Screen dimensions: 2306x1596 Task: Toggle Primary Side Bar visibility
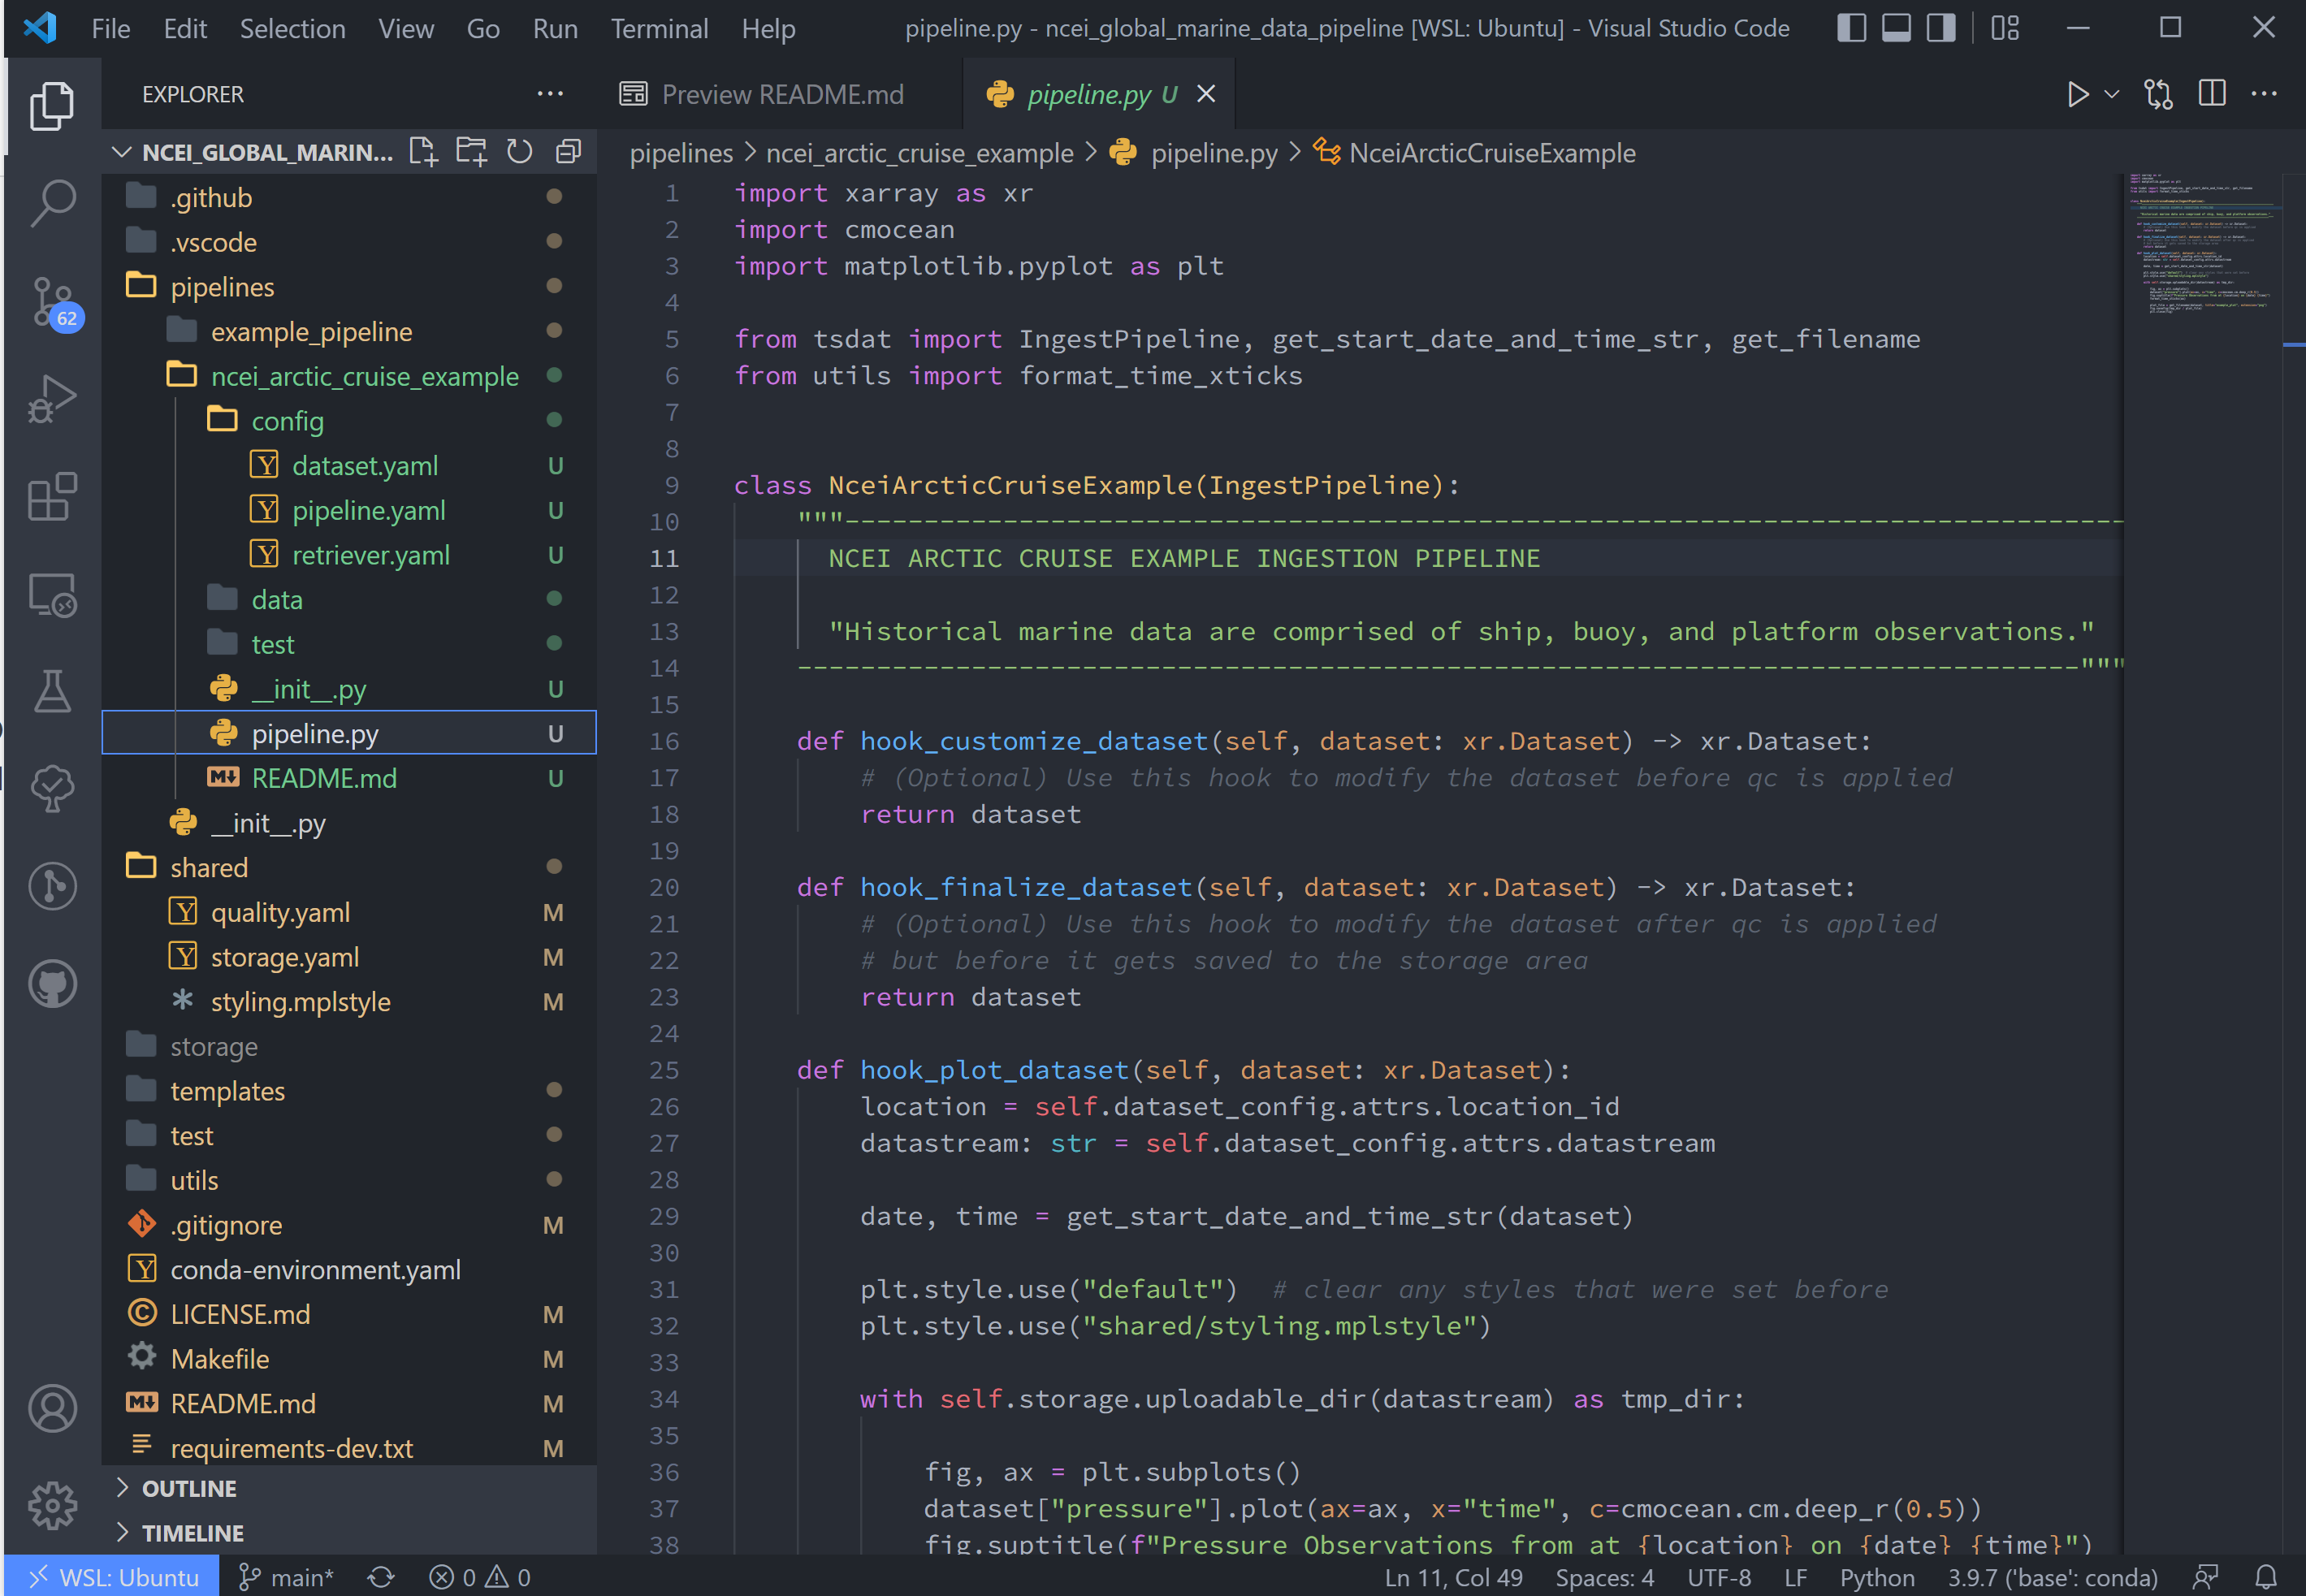(1852, 28)
